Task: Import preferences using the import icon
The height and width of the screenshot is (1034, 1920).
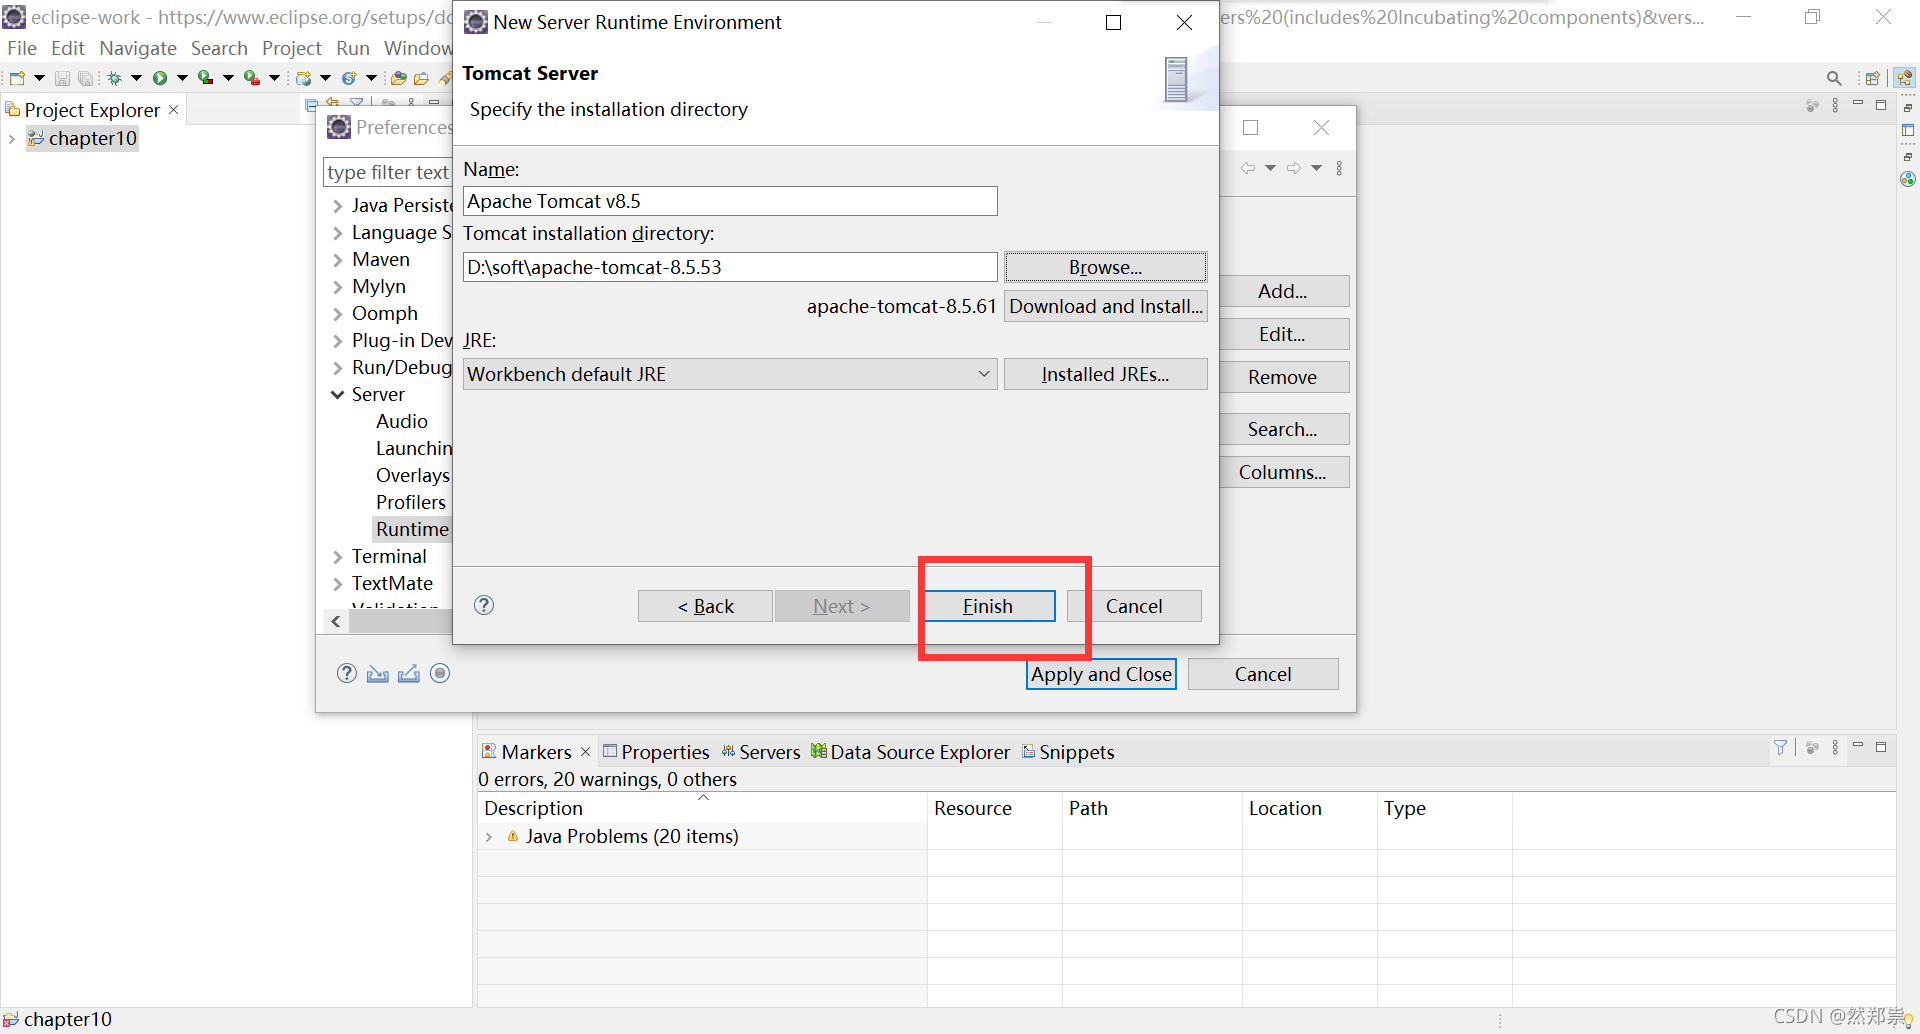Action: point(377,673)
